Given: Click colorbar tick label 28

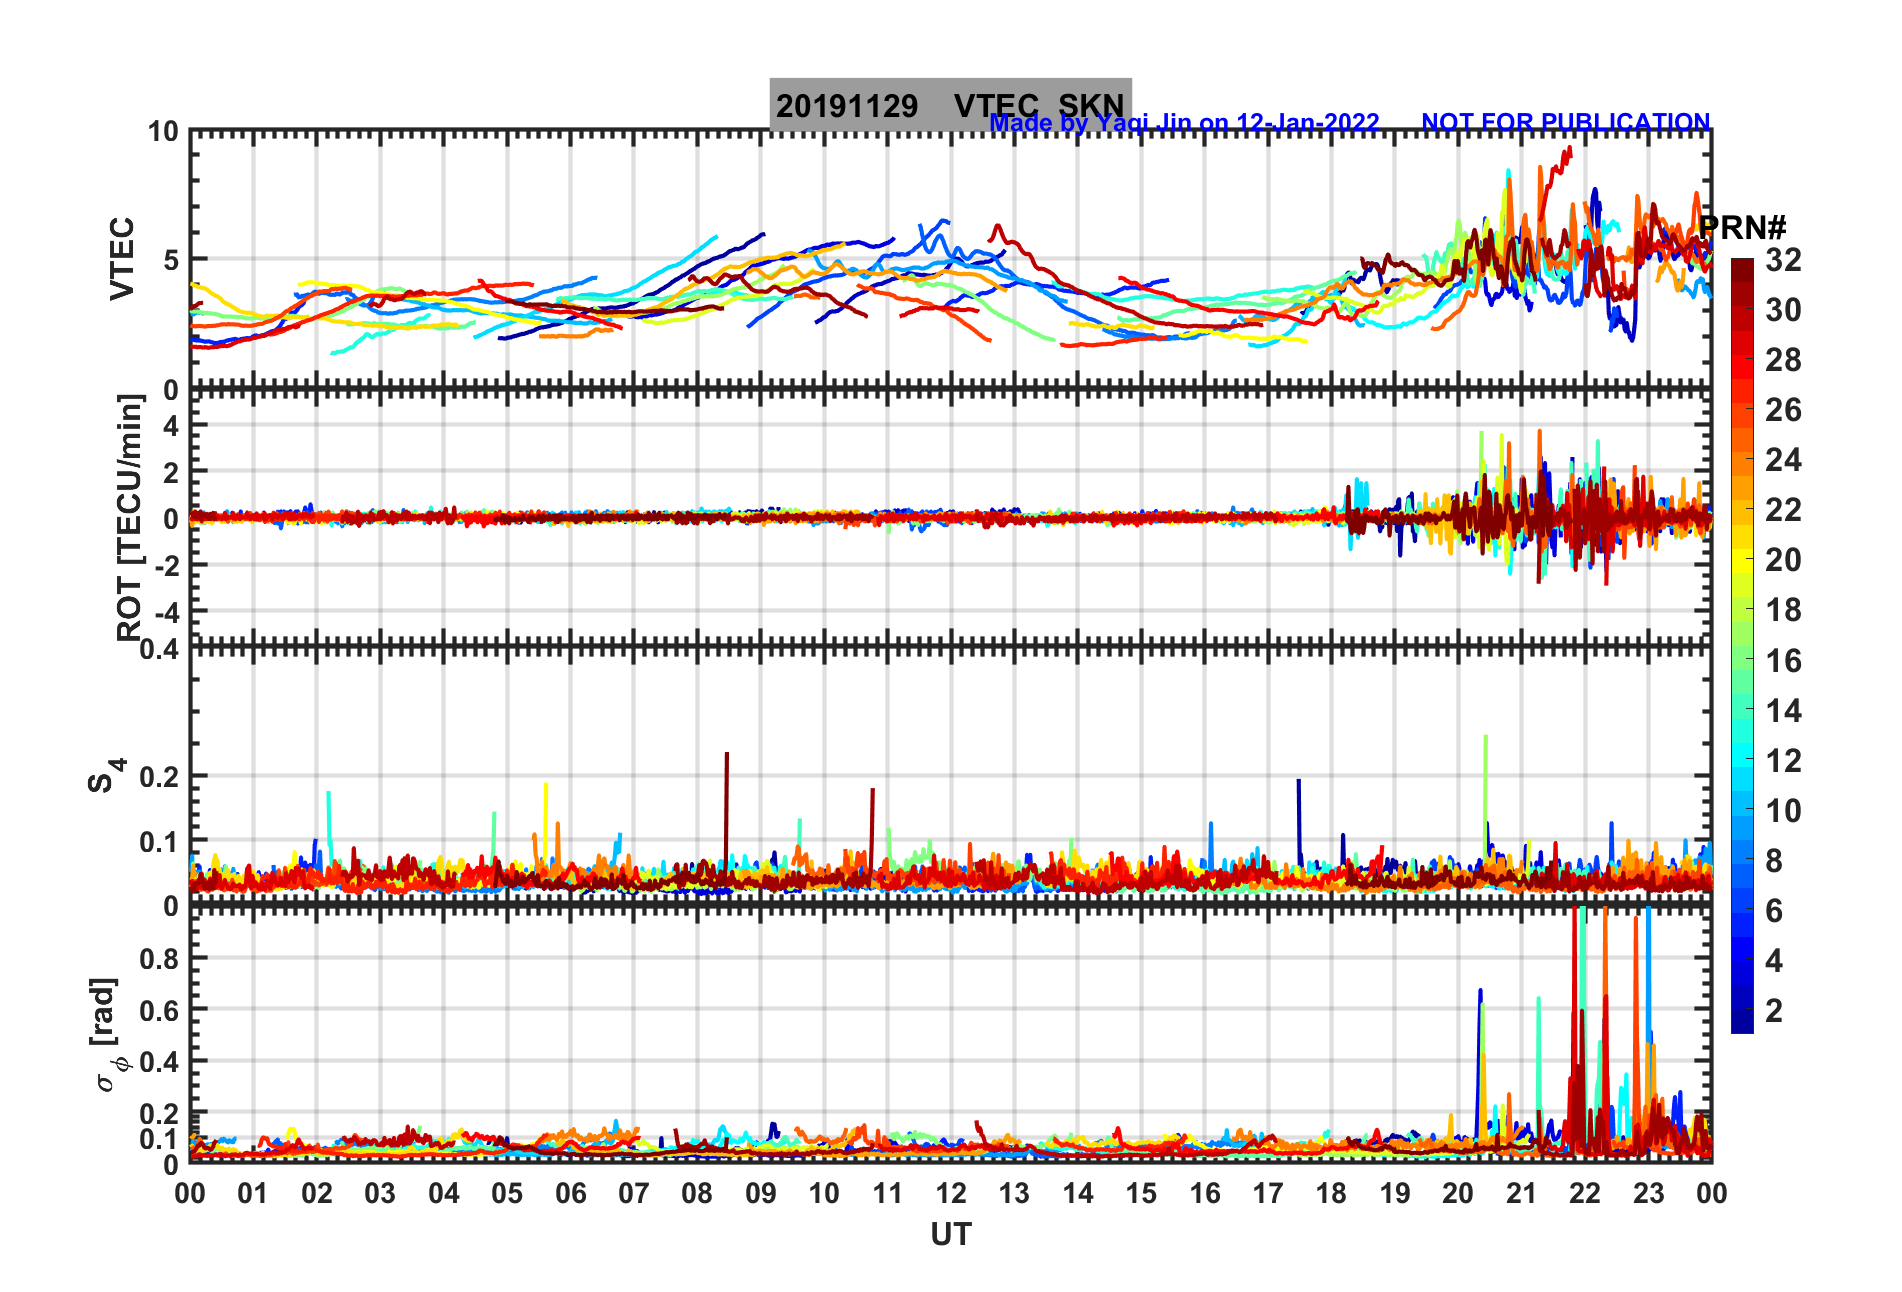Looking at the screenshot, I should [1783, 360].
